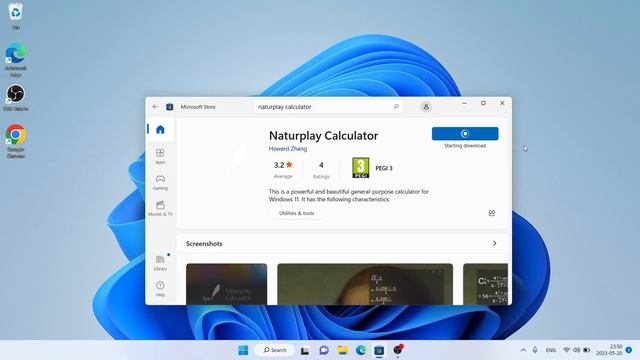Show hidden icons in the system tray

click(x=523, y=350)
